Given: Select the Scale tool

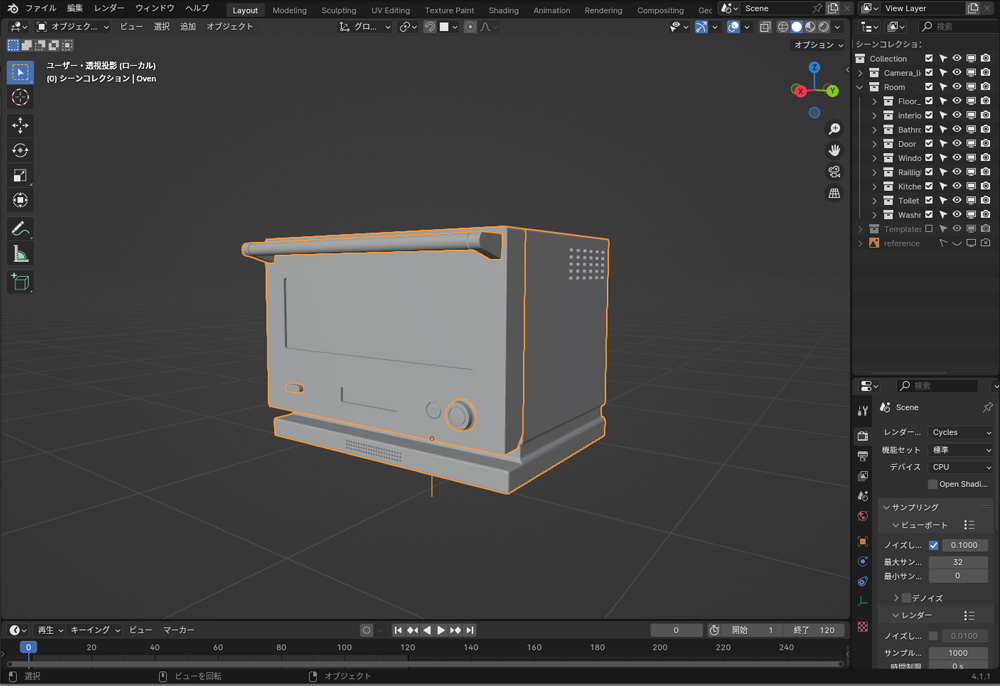Looking at the screenshot, I should click(x=20, y=176).
